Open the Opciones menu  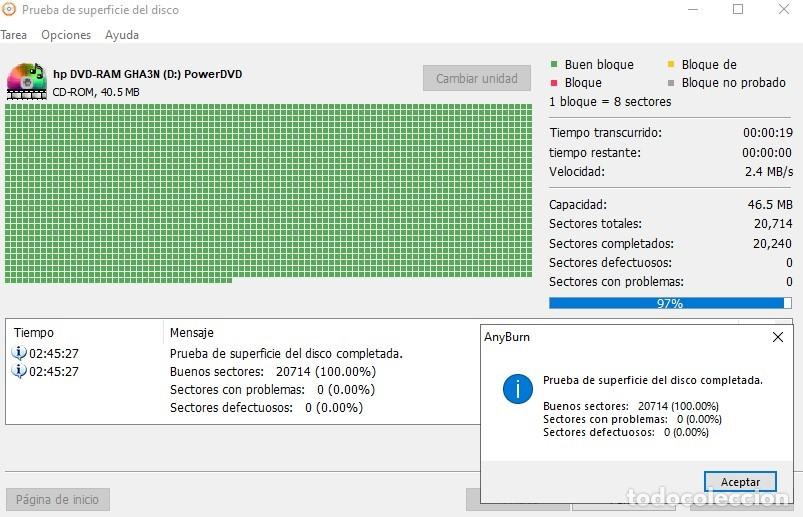pyautogui.click(x=66, y=35)
